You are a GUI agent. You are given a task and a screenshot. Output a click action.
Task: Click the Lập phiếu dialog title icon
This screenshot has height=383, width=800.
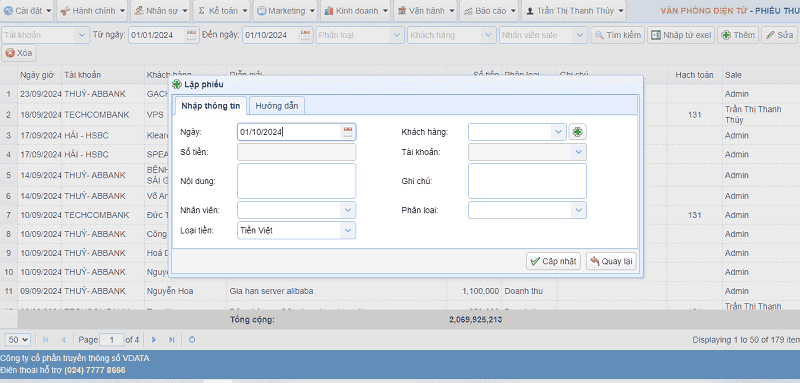[x=177, y=85]
